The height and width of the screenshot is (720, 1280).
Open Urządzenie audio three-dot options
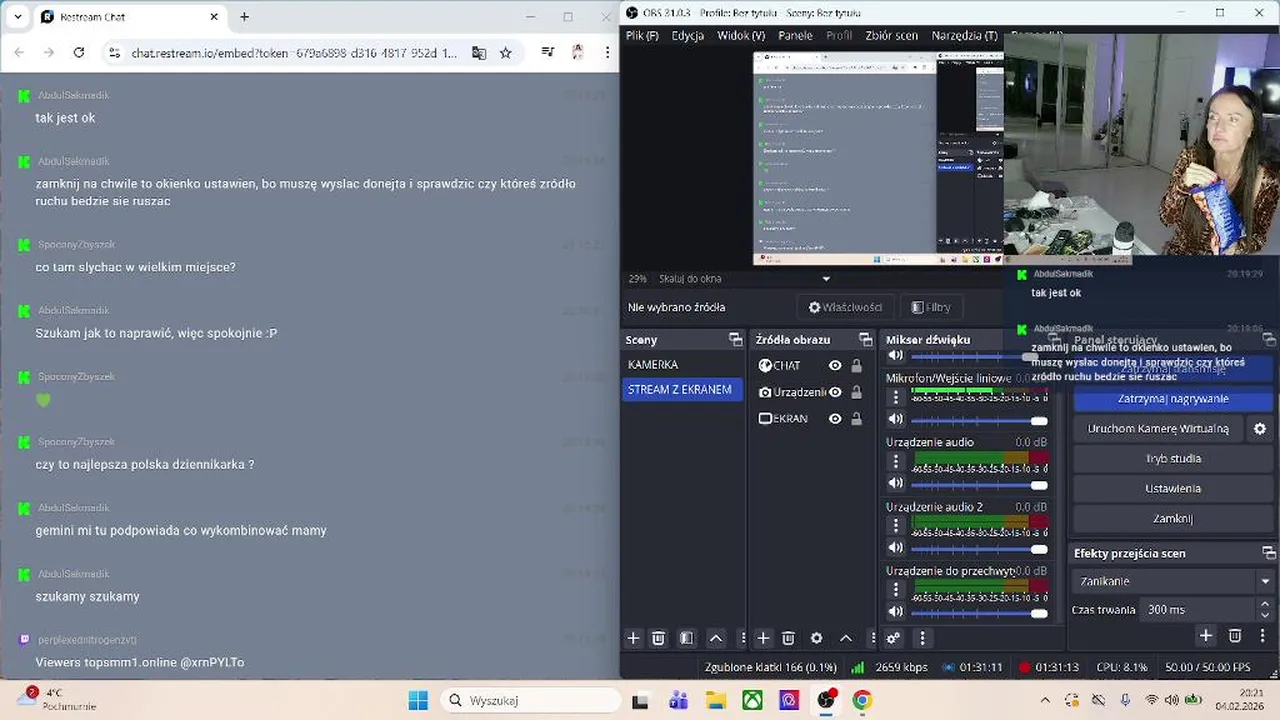896,461
